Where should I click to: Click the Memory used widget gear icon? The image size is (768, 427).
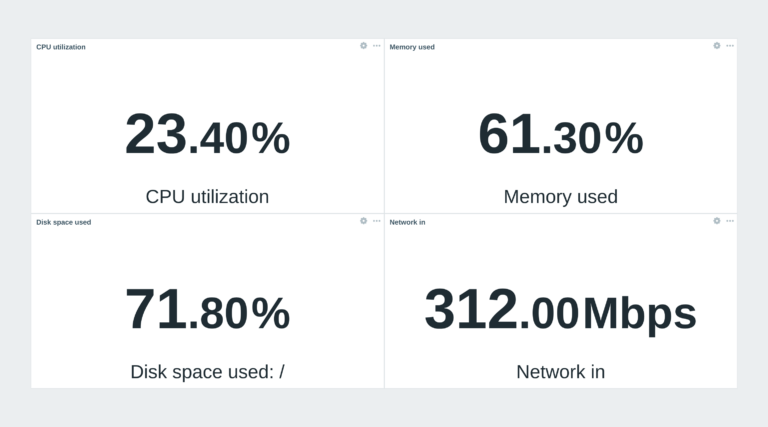(x=717, y=46)
